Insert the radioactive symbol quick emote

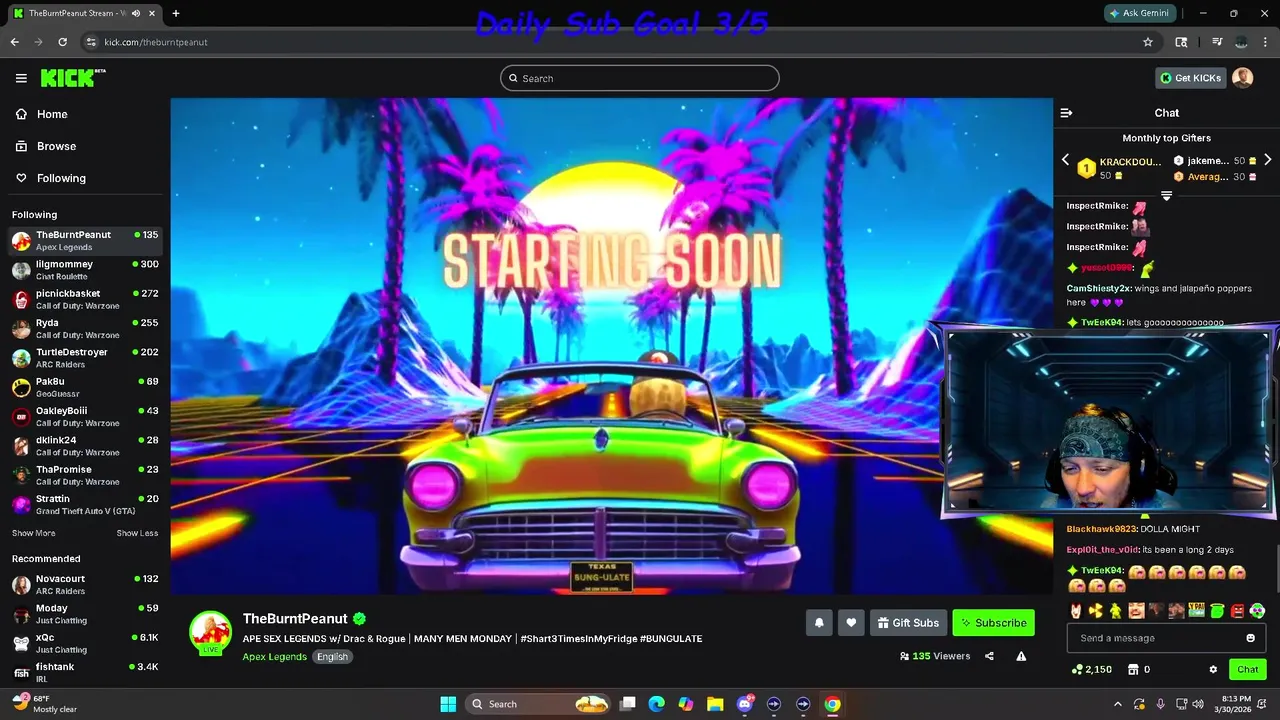(1095, 610)
